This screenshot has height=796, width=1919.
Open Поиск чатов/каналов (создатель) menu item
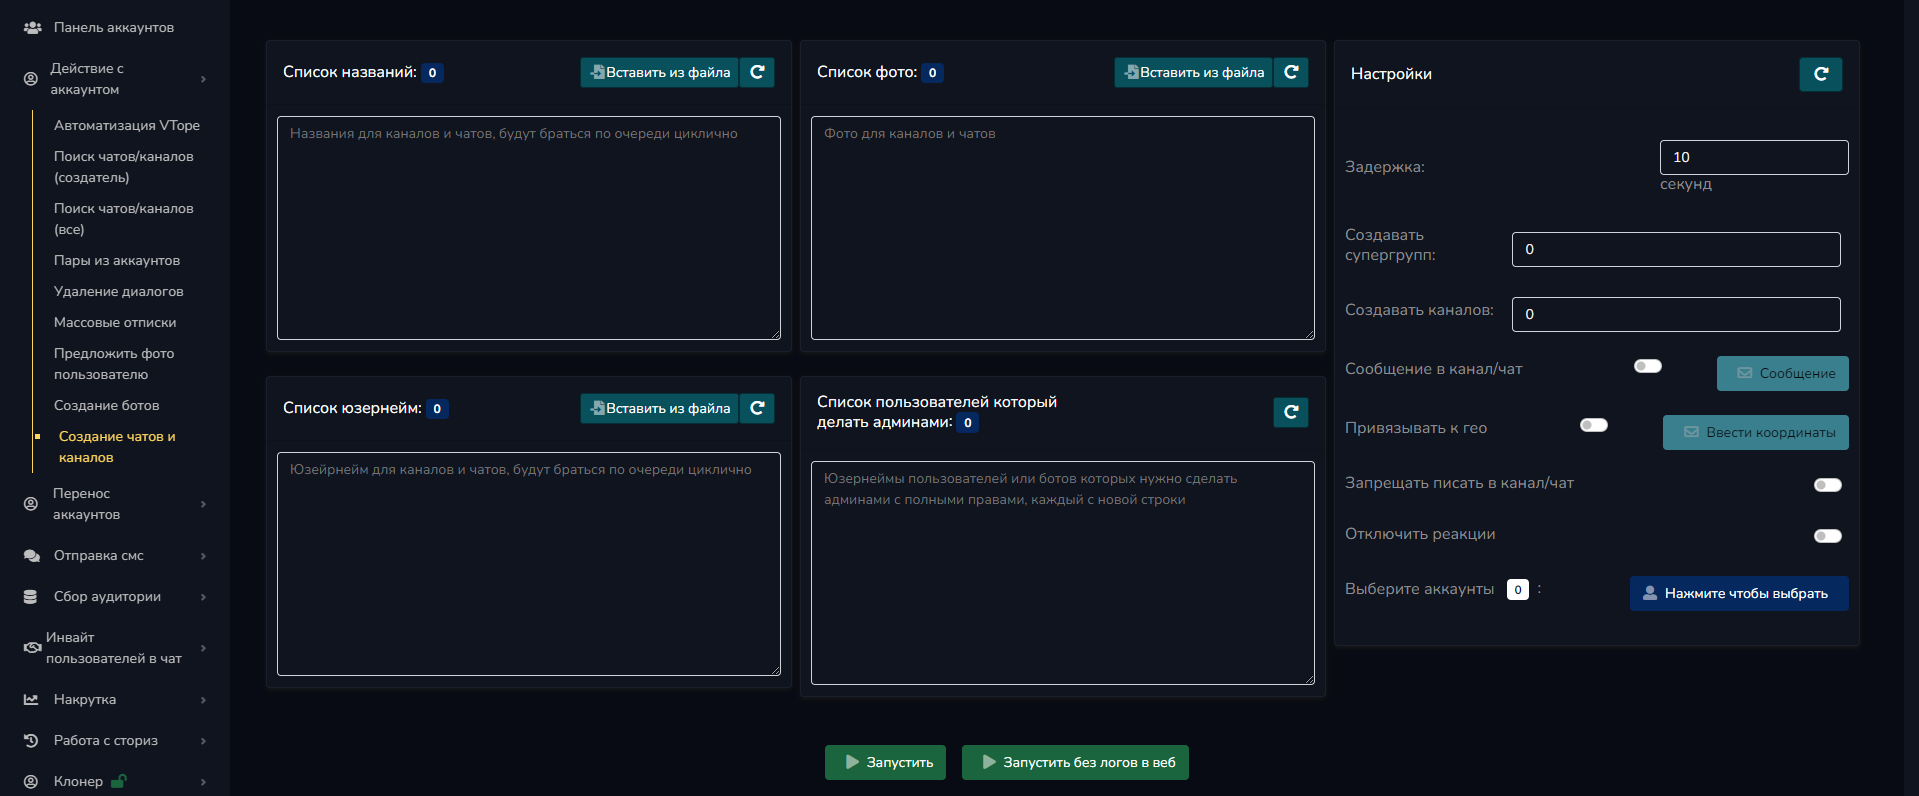pyautogui.click(x=124, y=167)
